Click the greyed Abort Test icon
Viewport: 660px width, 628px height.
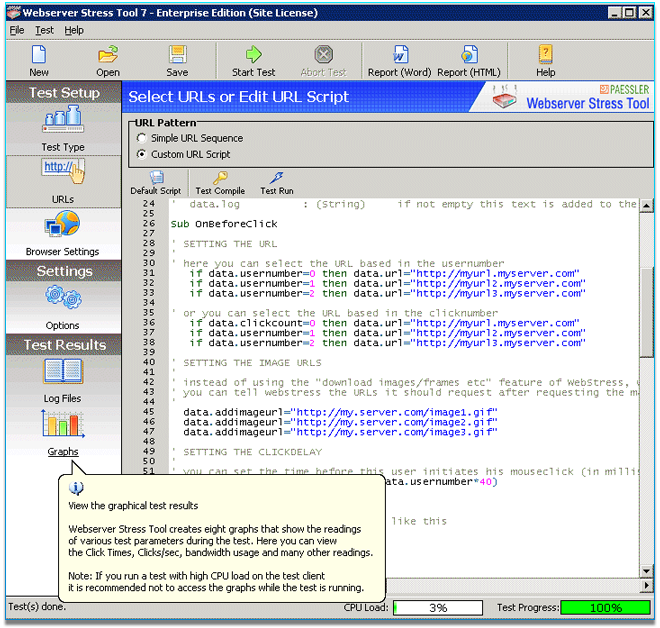[x=323, y=55]
